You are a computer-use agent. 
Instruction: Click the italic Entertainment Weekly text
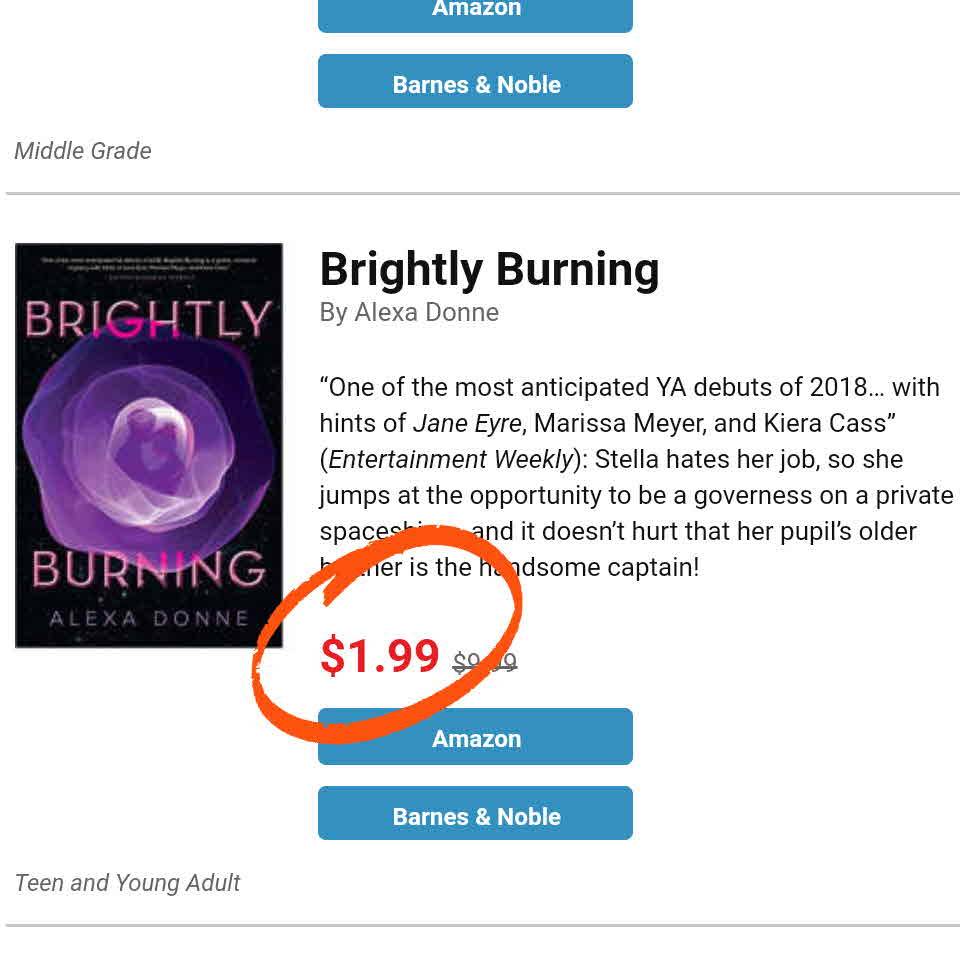[450, 460]
